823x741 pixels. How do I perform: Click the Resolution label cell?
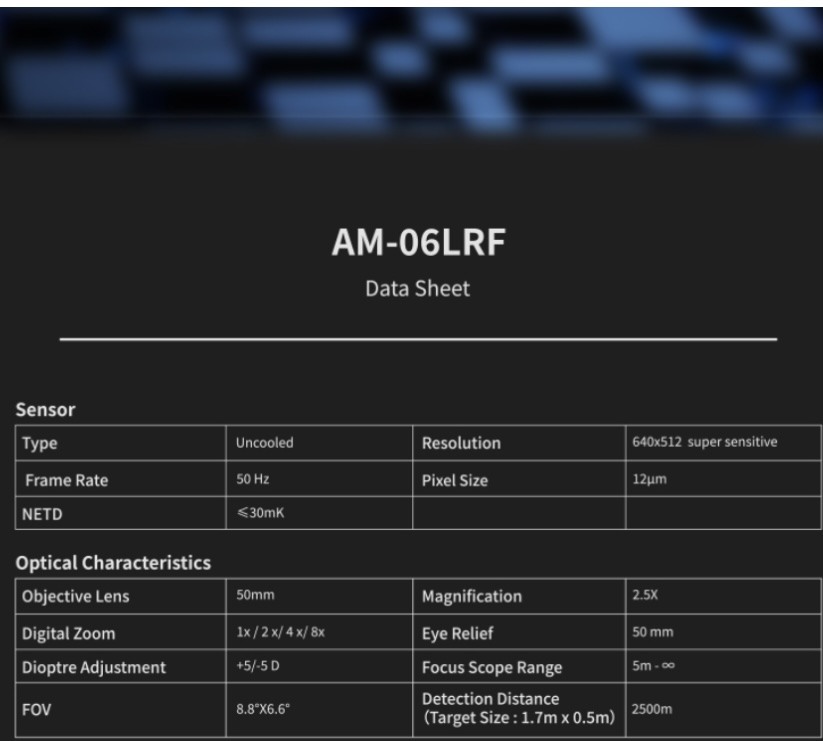coord(461,443)
